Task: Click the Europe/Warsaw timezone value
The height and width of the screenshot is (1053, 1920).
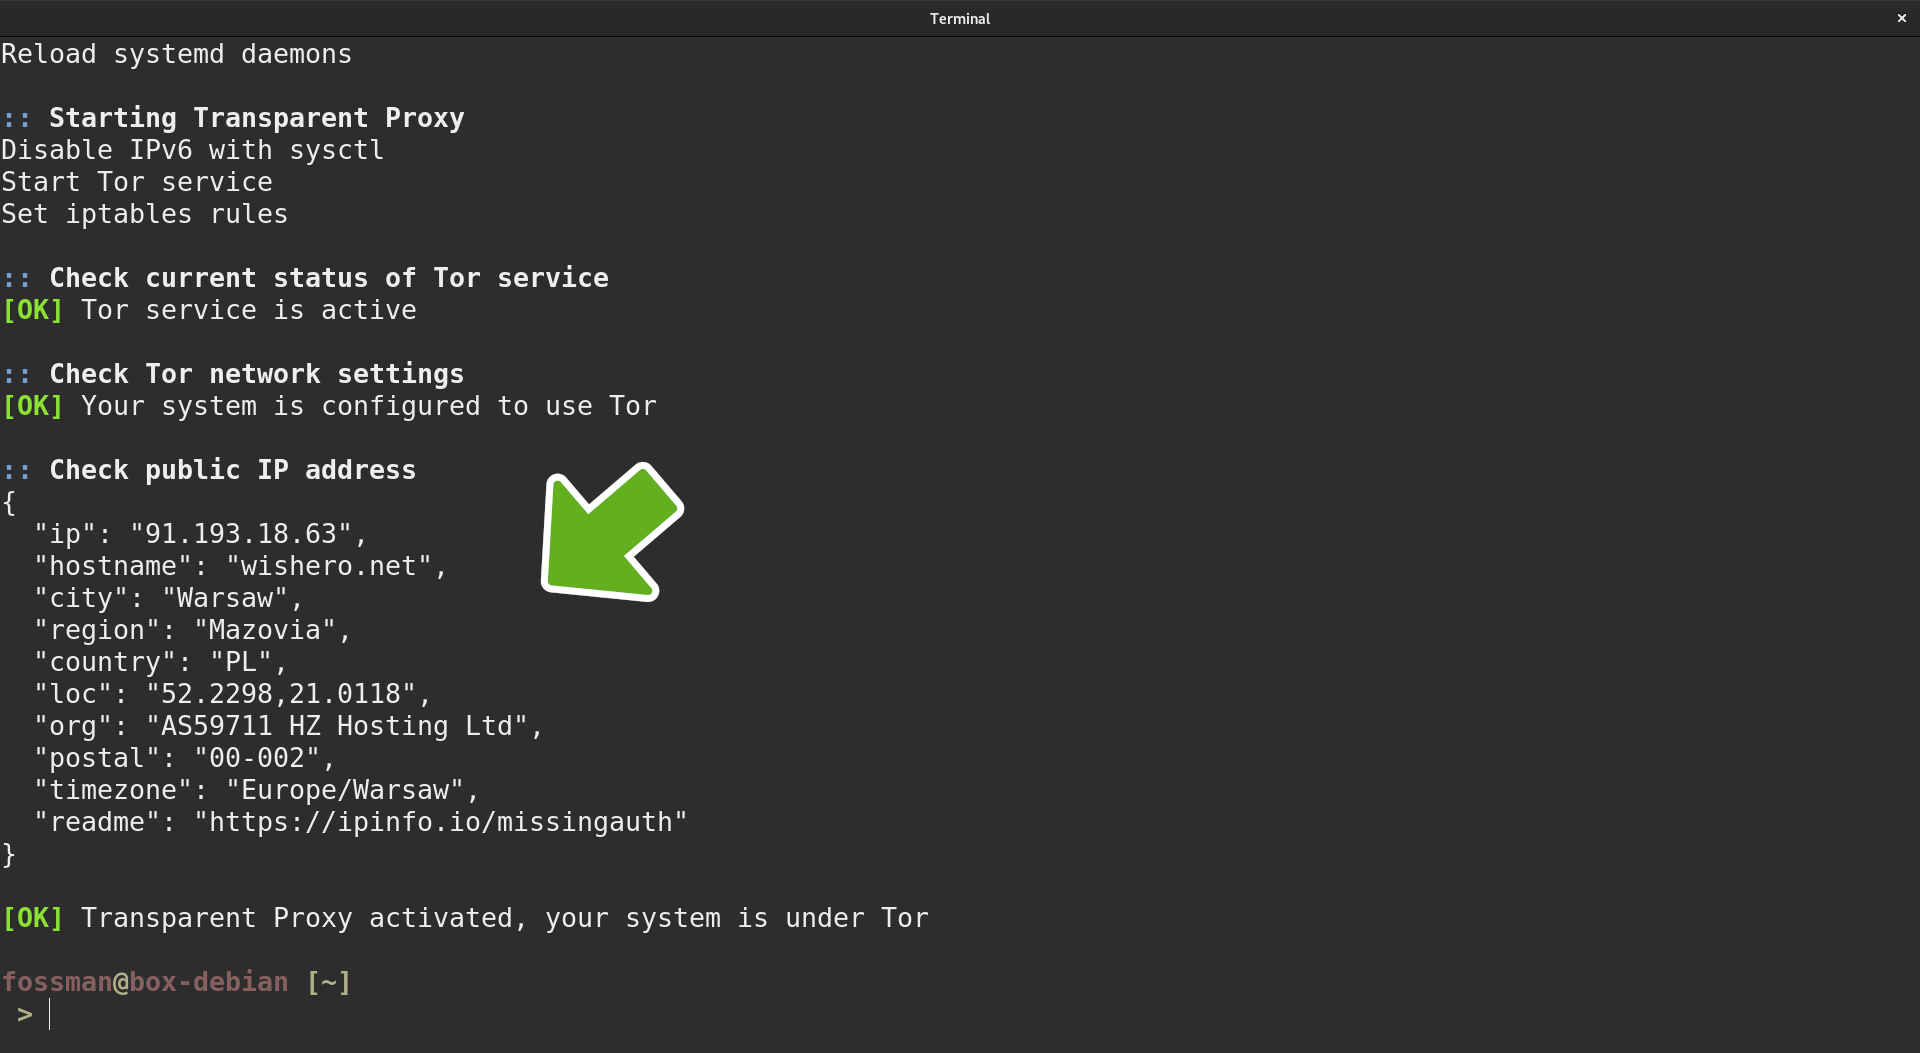Action: (x=344, y=790)
